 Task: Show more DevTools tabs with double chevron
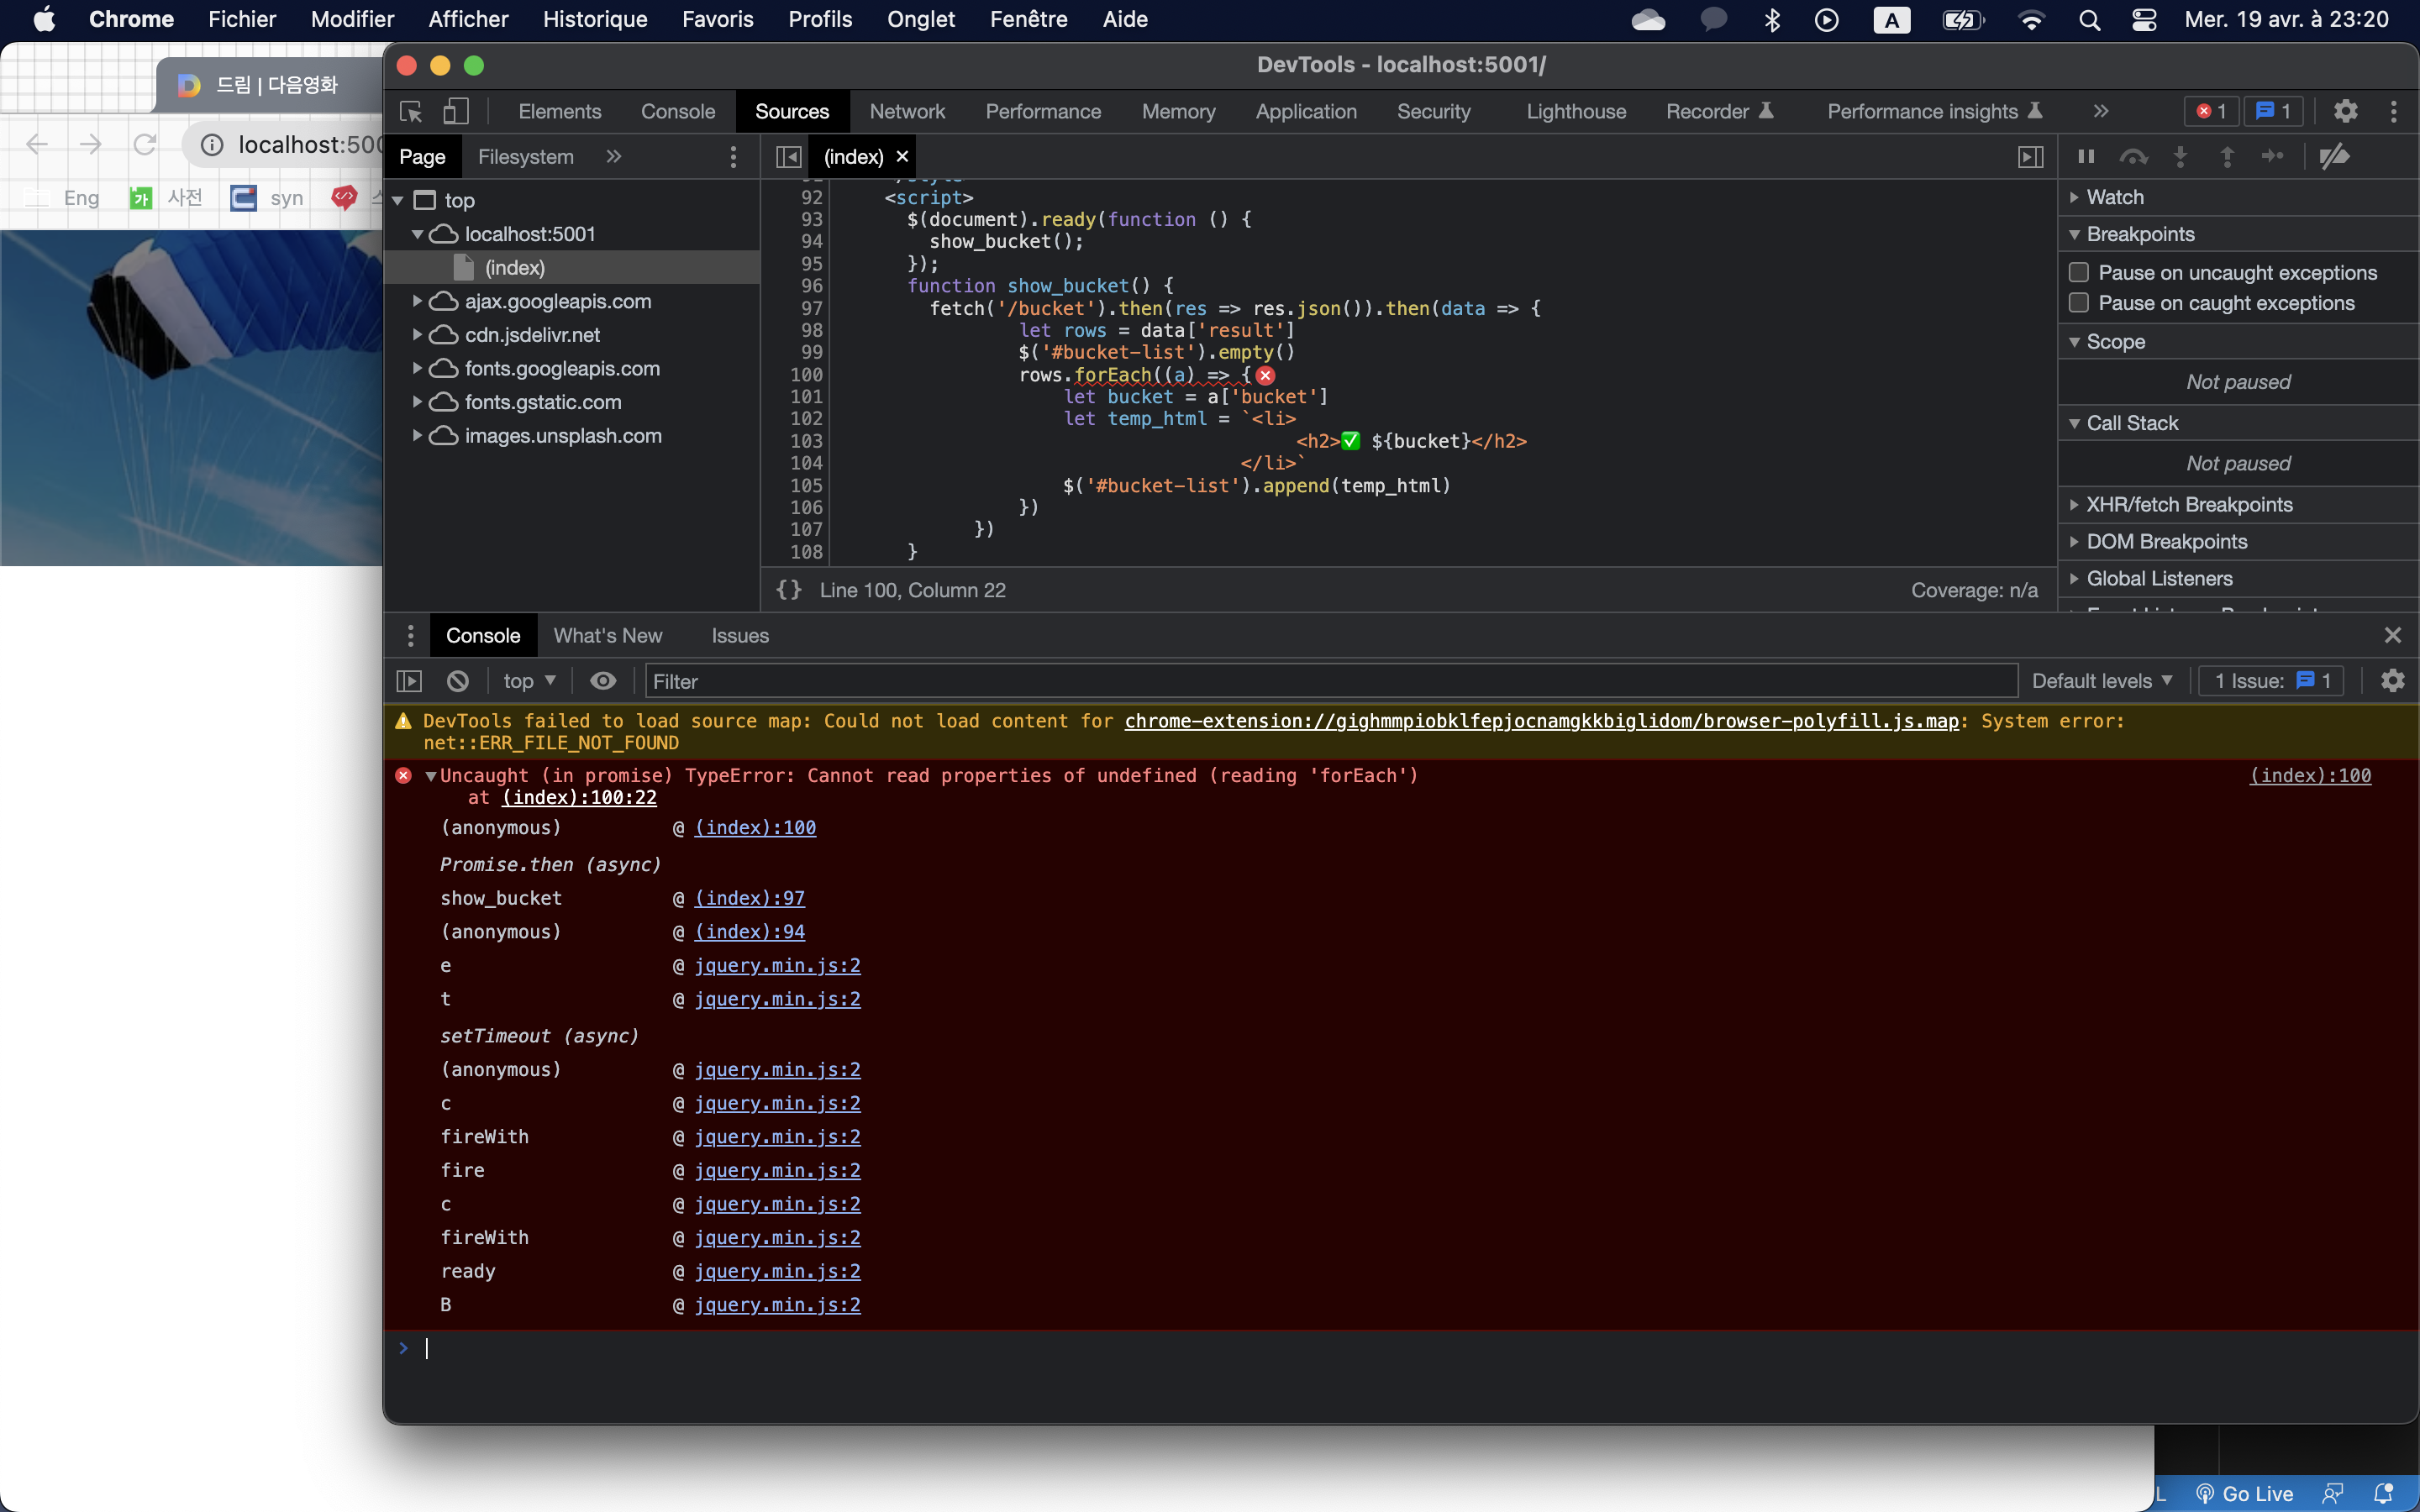(x=2100, y=111)
